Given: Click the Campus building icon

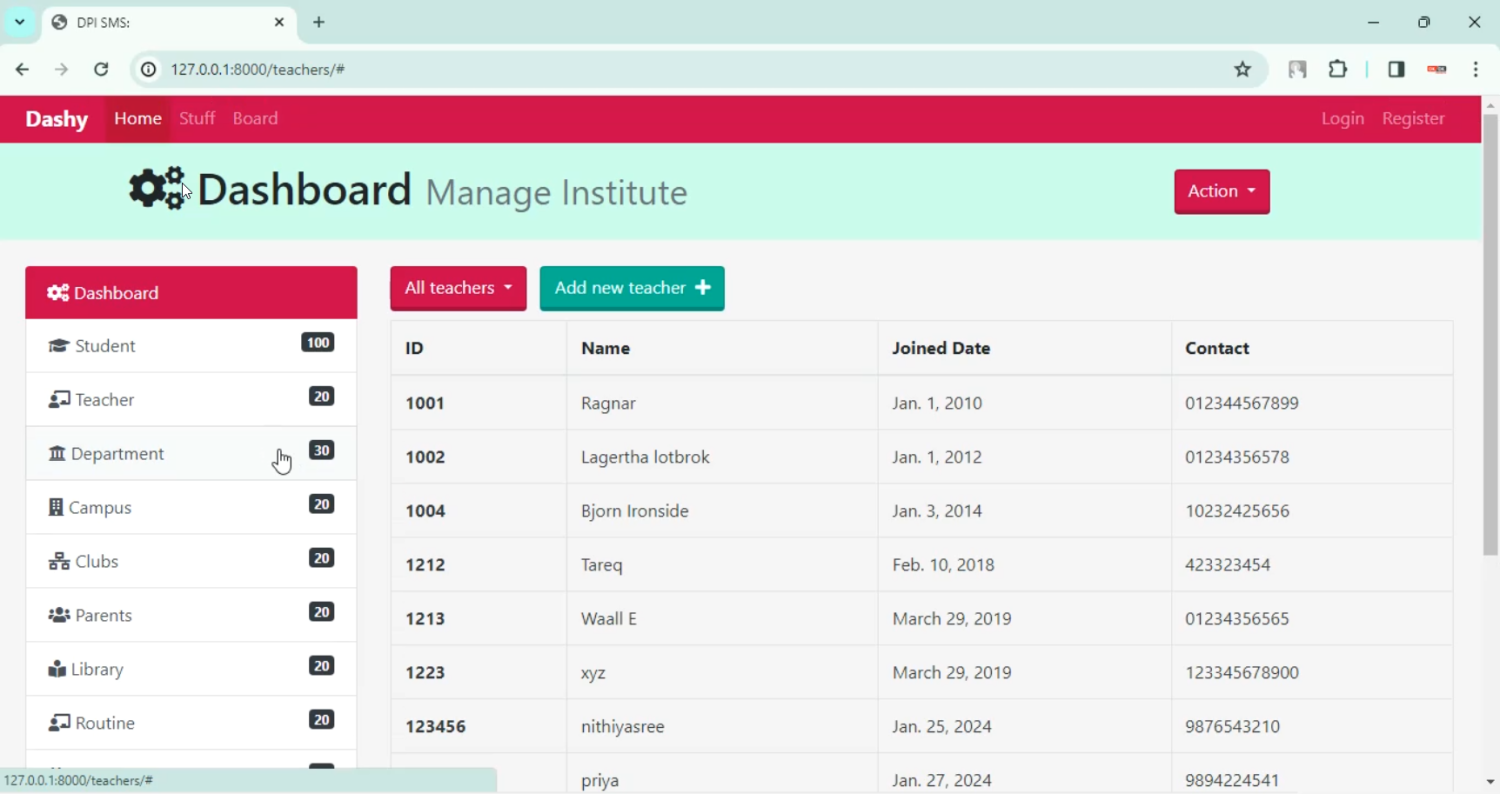Looking at the screenshot, I should (x=56, y=508).
